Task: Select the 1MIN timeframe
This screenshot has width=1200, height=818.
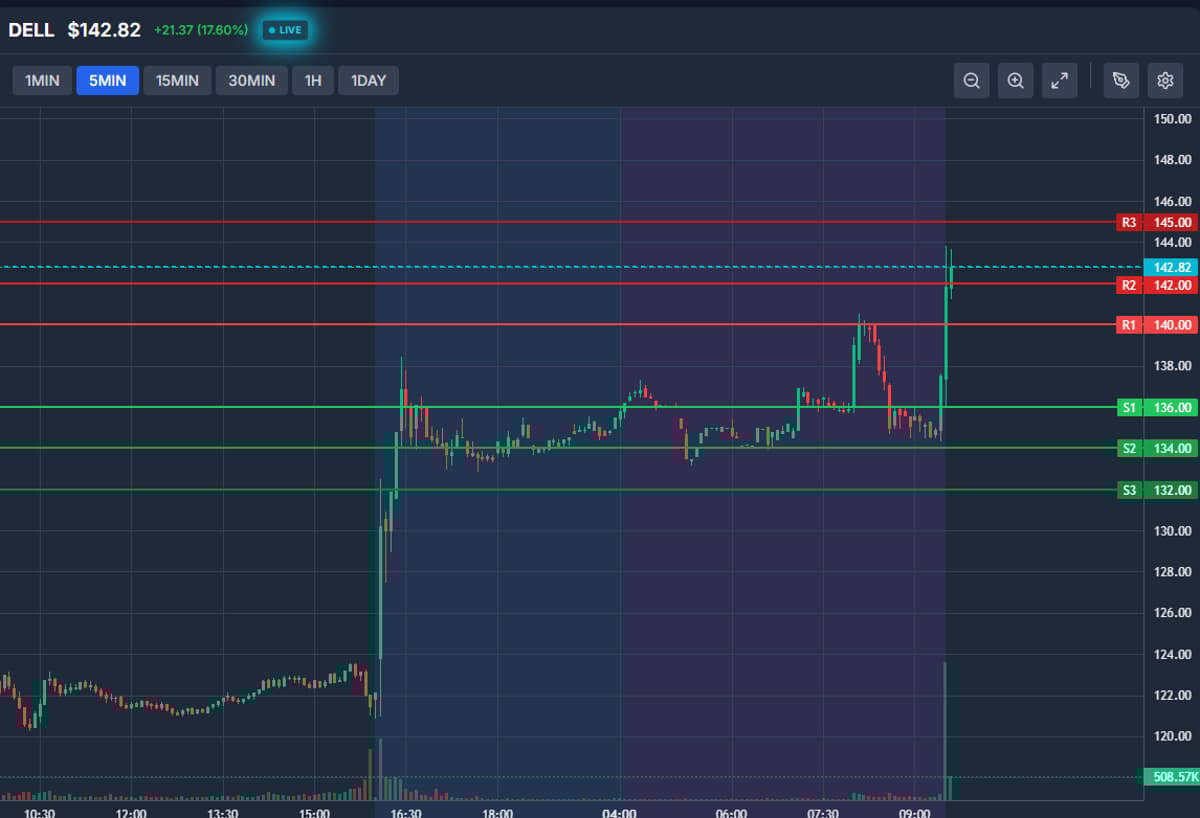Action: point(42,81)
